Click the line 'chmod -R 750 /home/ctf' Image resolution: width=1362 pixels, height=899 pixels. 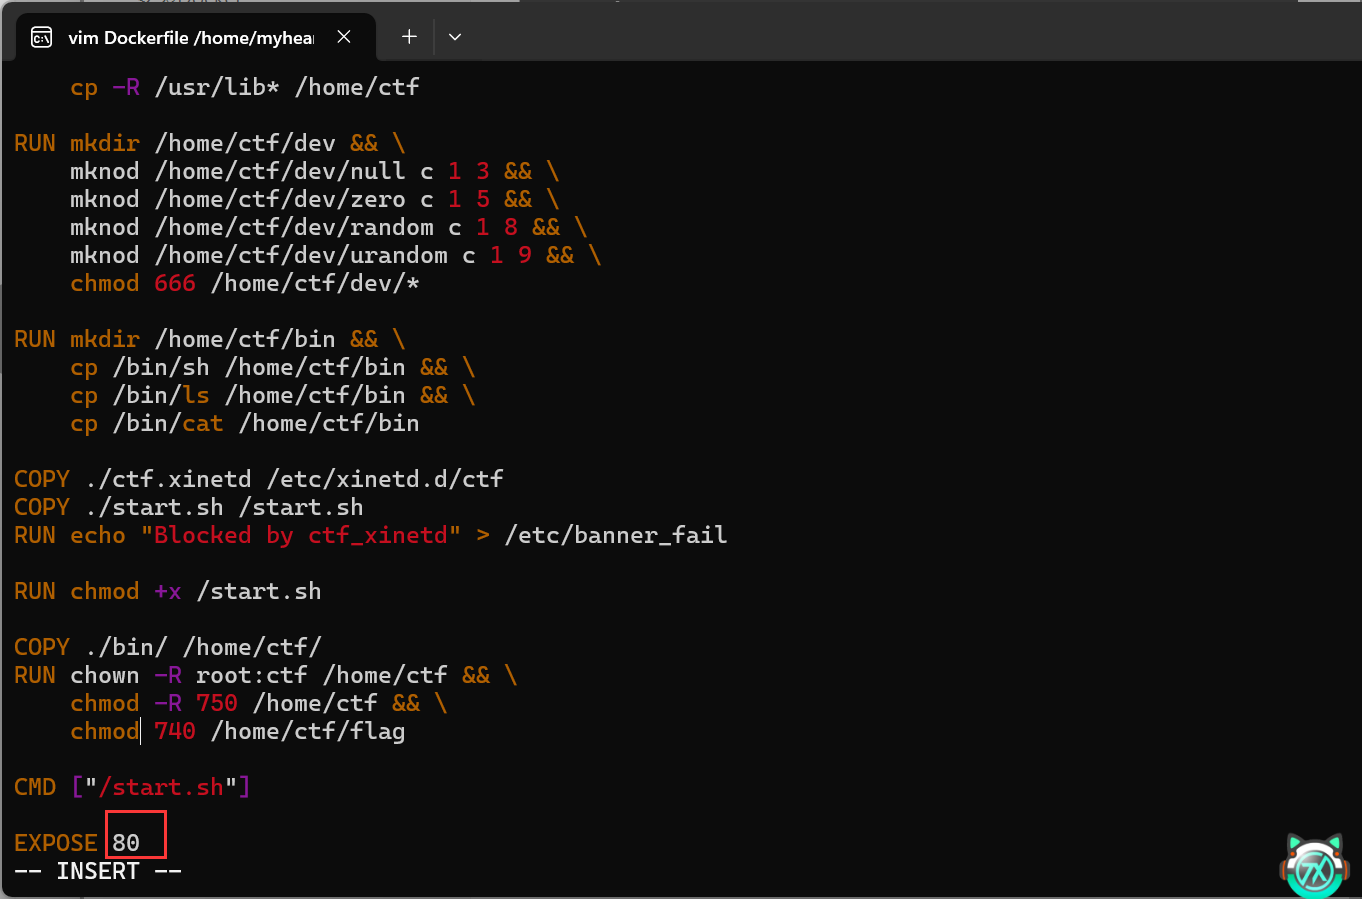(259, 704)
